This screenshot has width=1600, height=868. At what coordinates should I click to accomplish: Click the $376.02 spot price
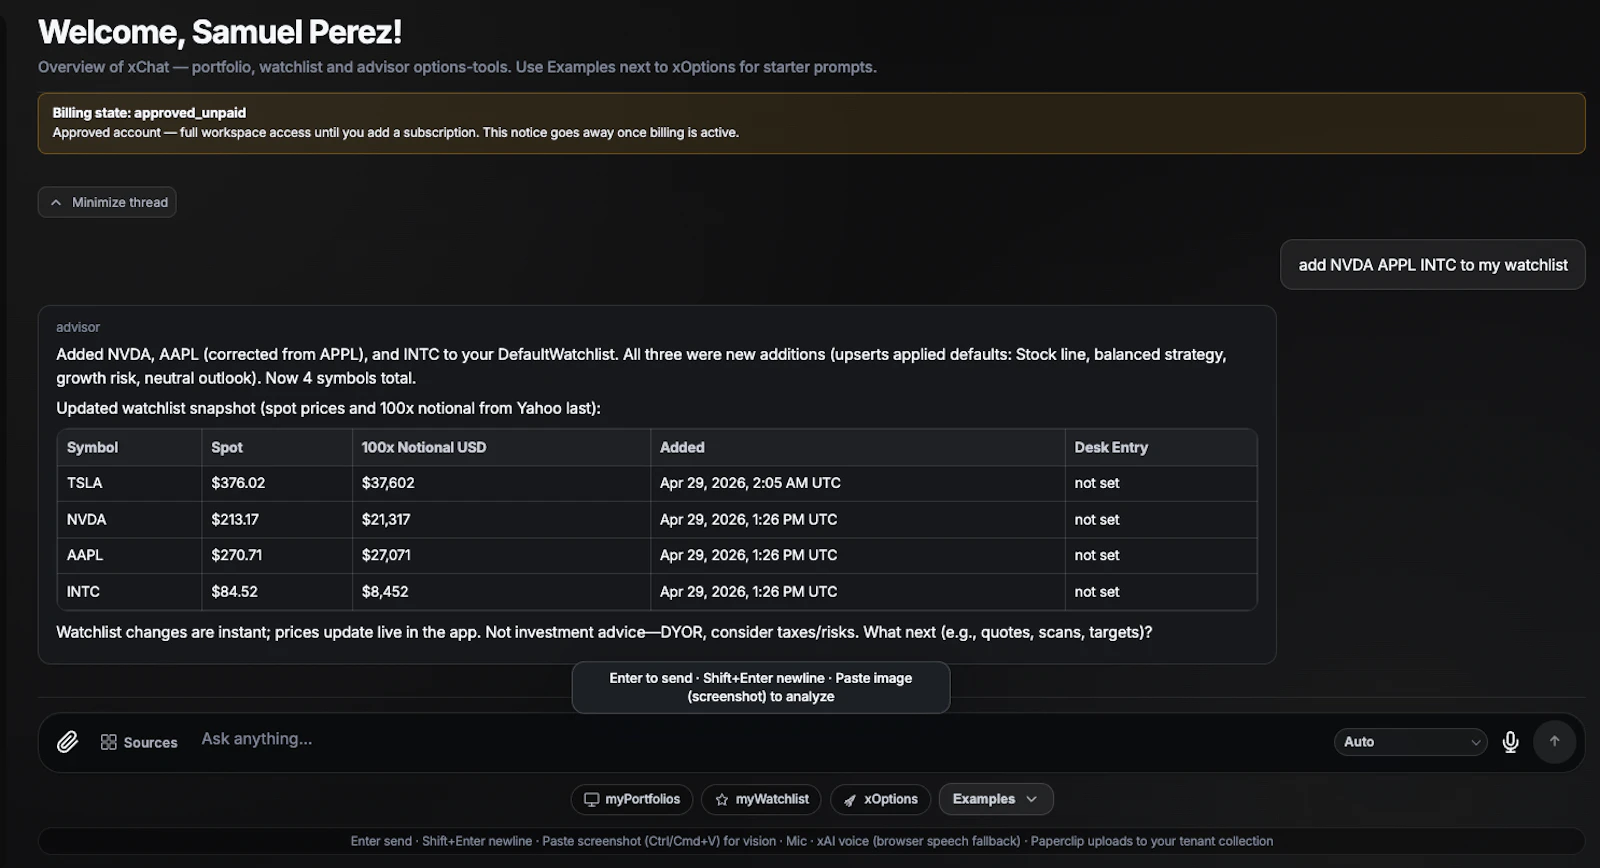[x=238, y=483]
